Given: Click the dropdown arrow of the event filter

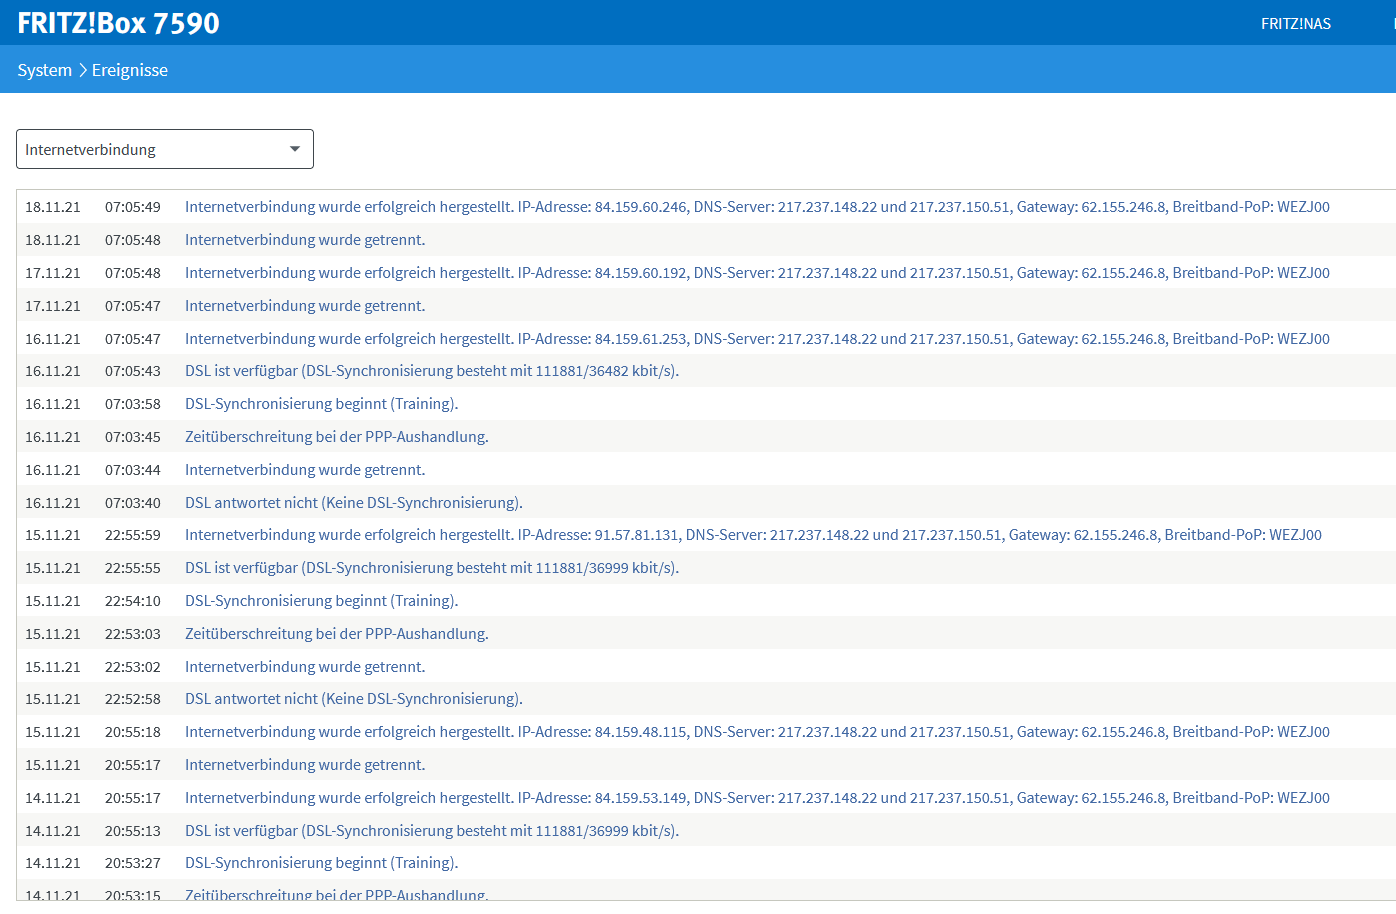Looking at the screenshot, I should 295,149.
